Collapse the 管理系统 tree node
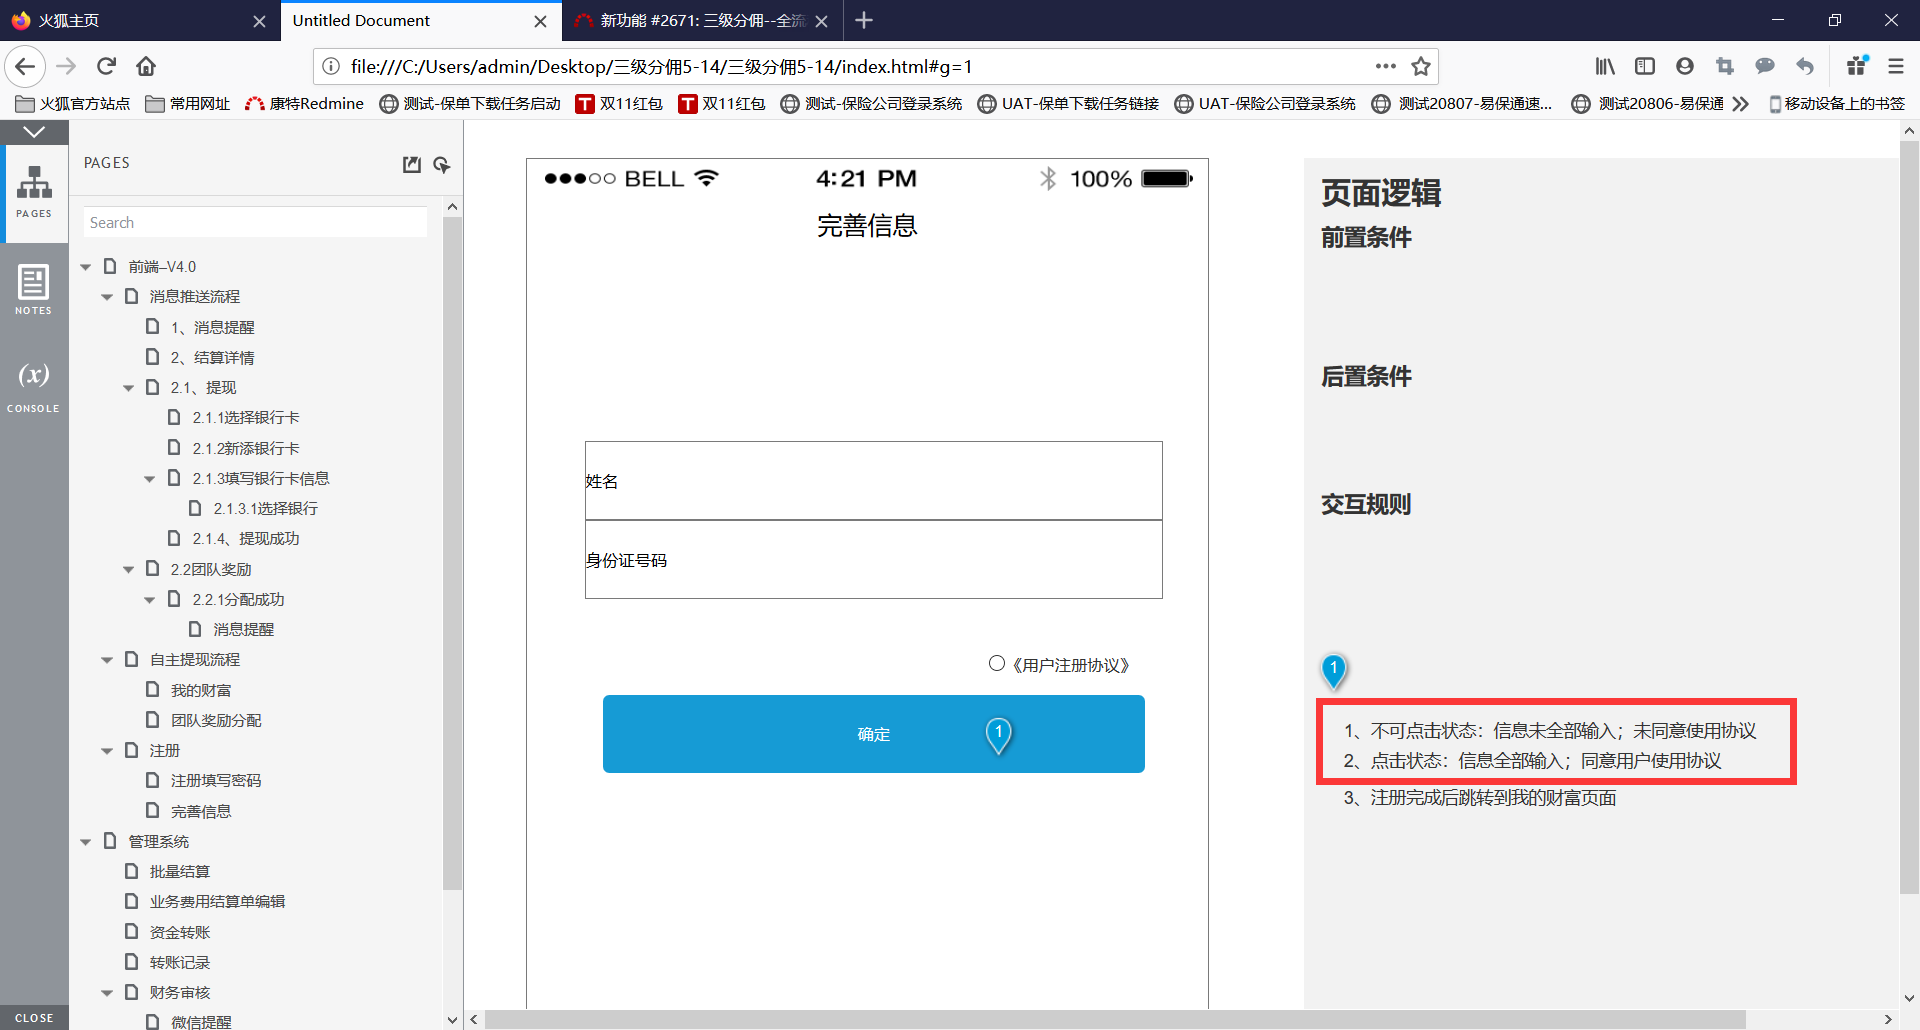The image size is (1920, 1030). pos(86,842)
